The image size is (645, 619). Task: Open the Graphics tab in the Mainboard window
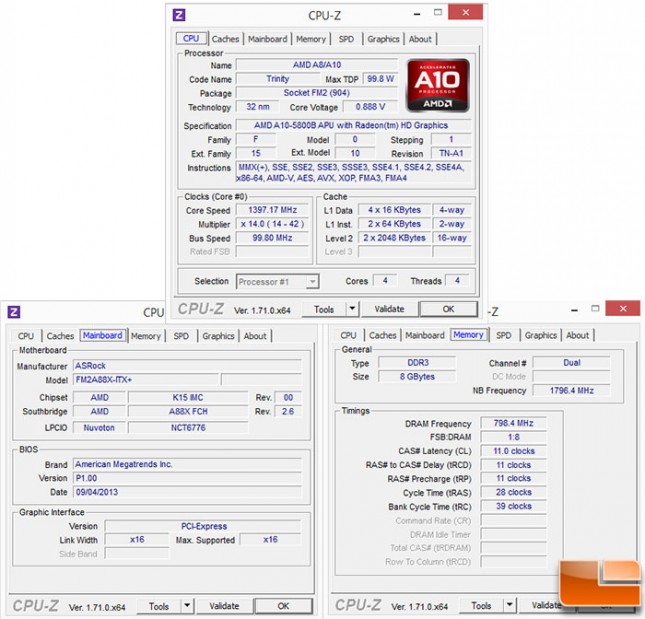point(218,336)
